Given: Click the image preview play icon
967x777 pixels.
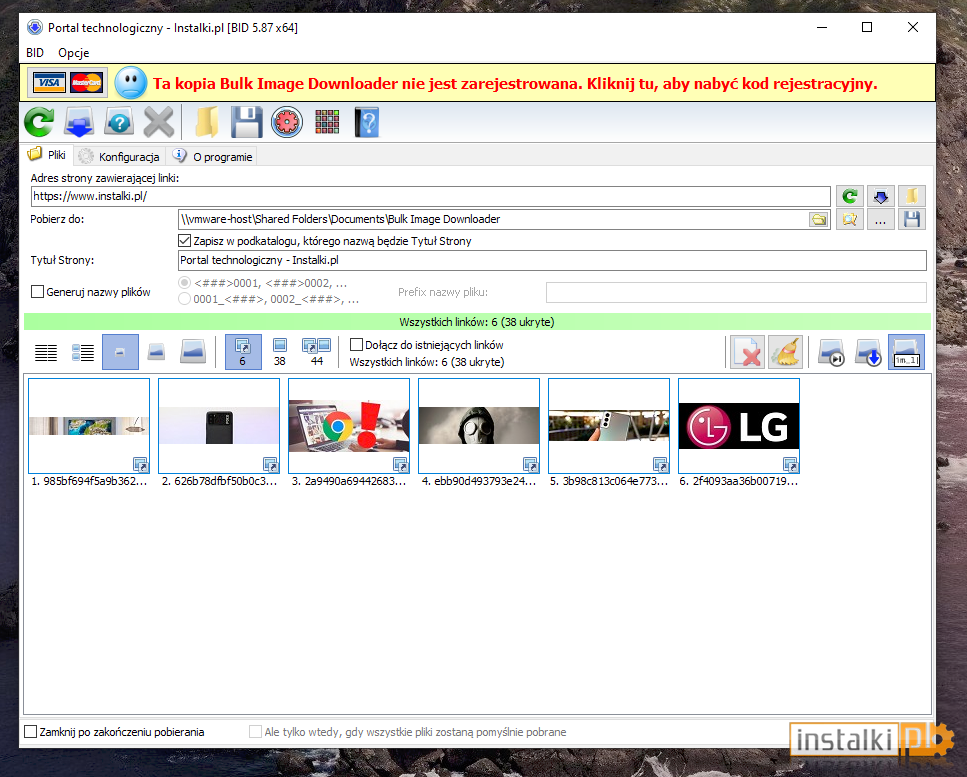Looking at the screenshot, I should point(831,352).
